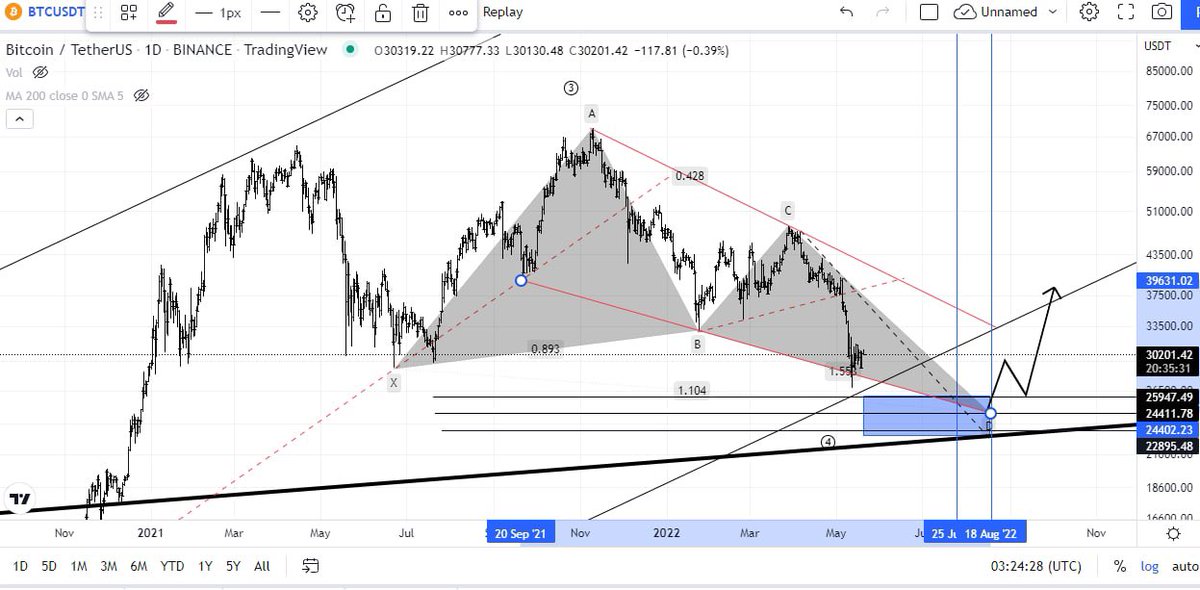This screenshot has width=1200, height=590.
Task: Toggle percent scale mode
Action: (x=1119, y=567)
